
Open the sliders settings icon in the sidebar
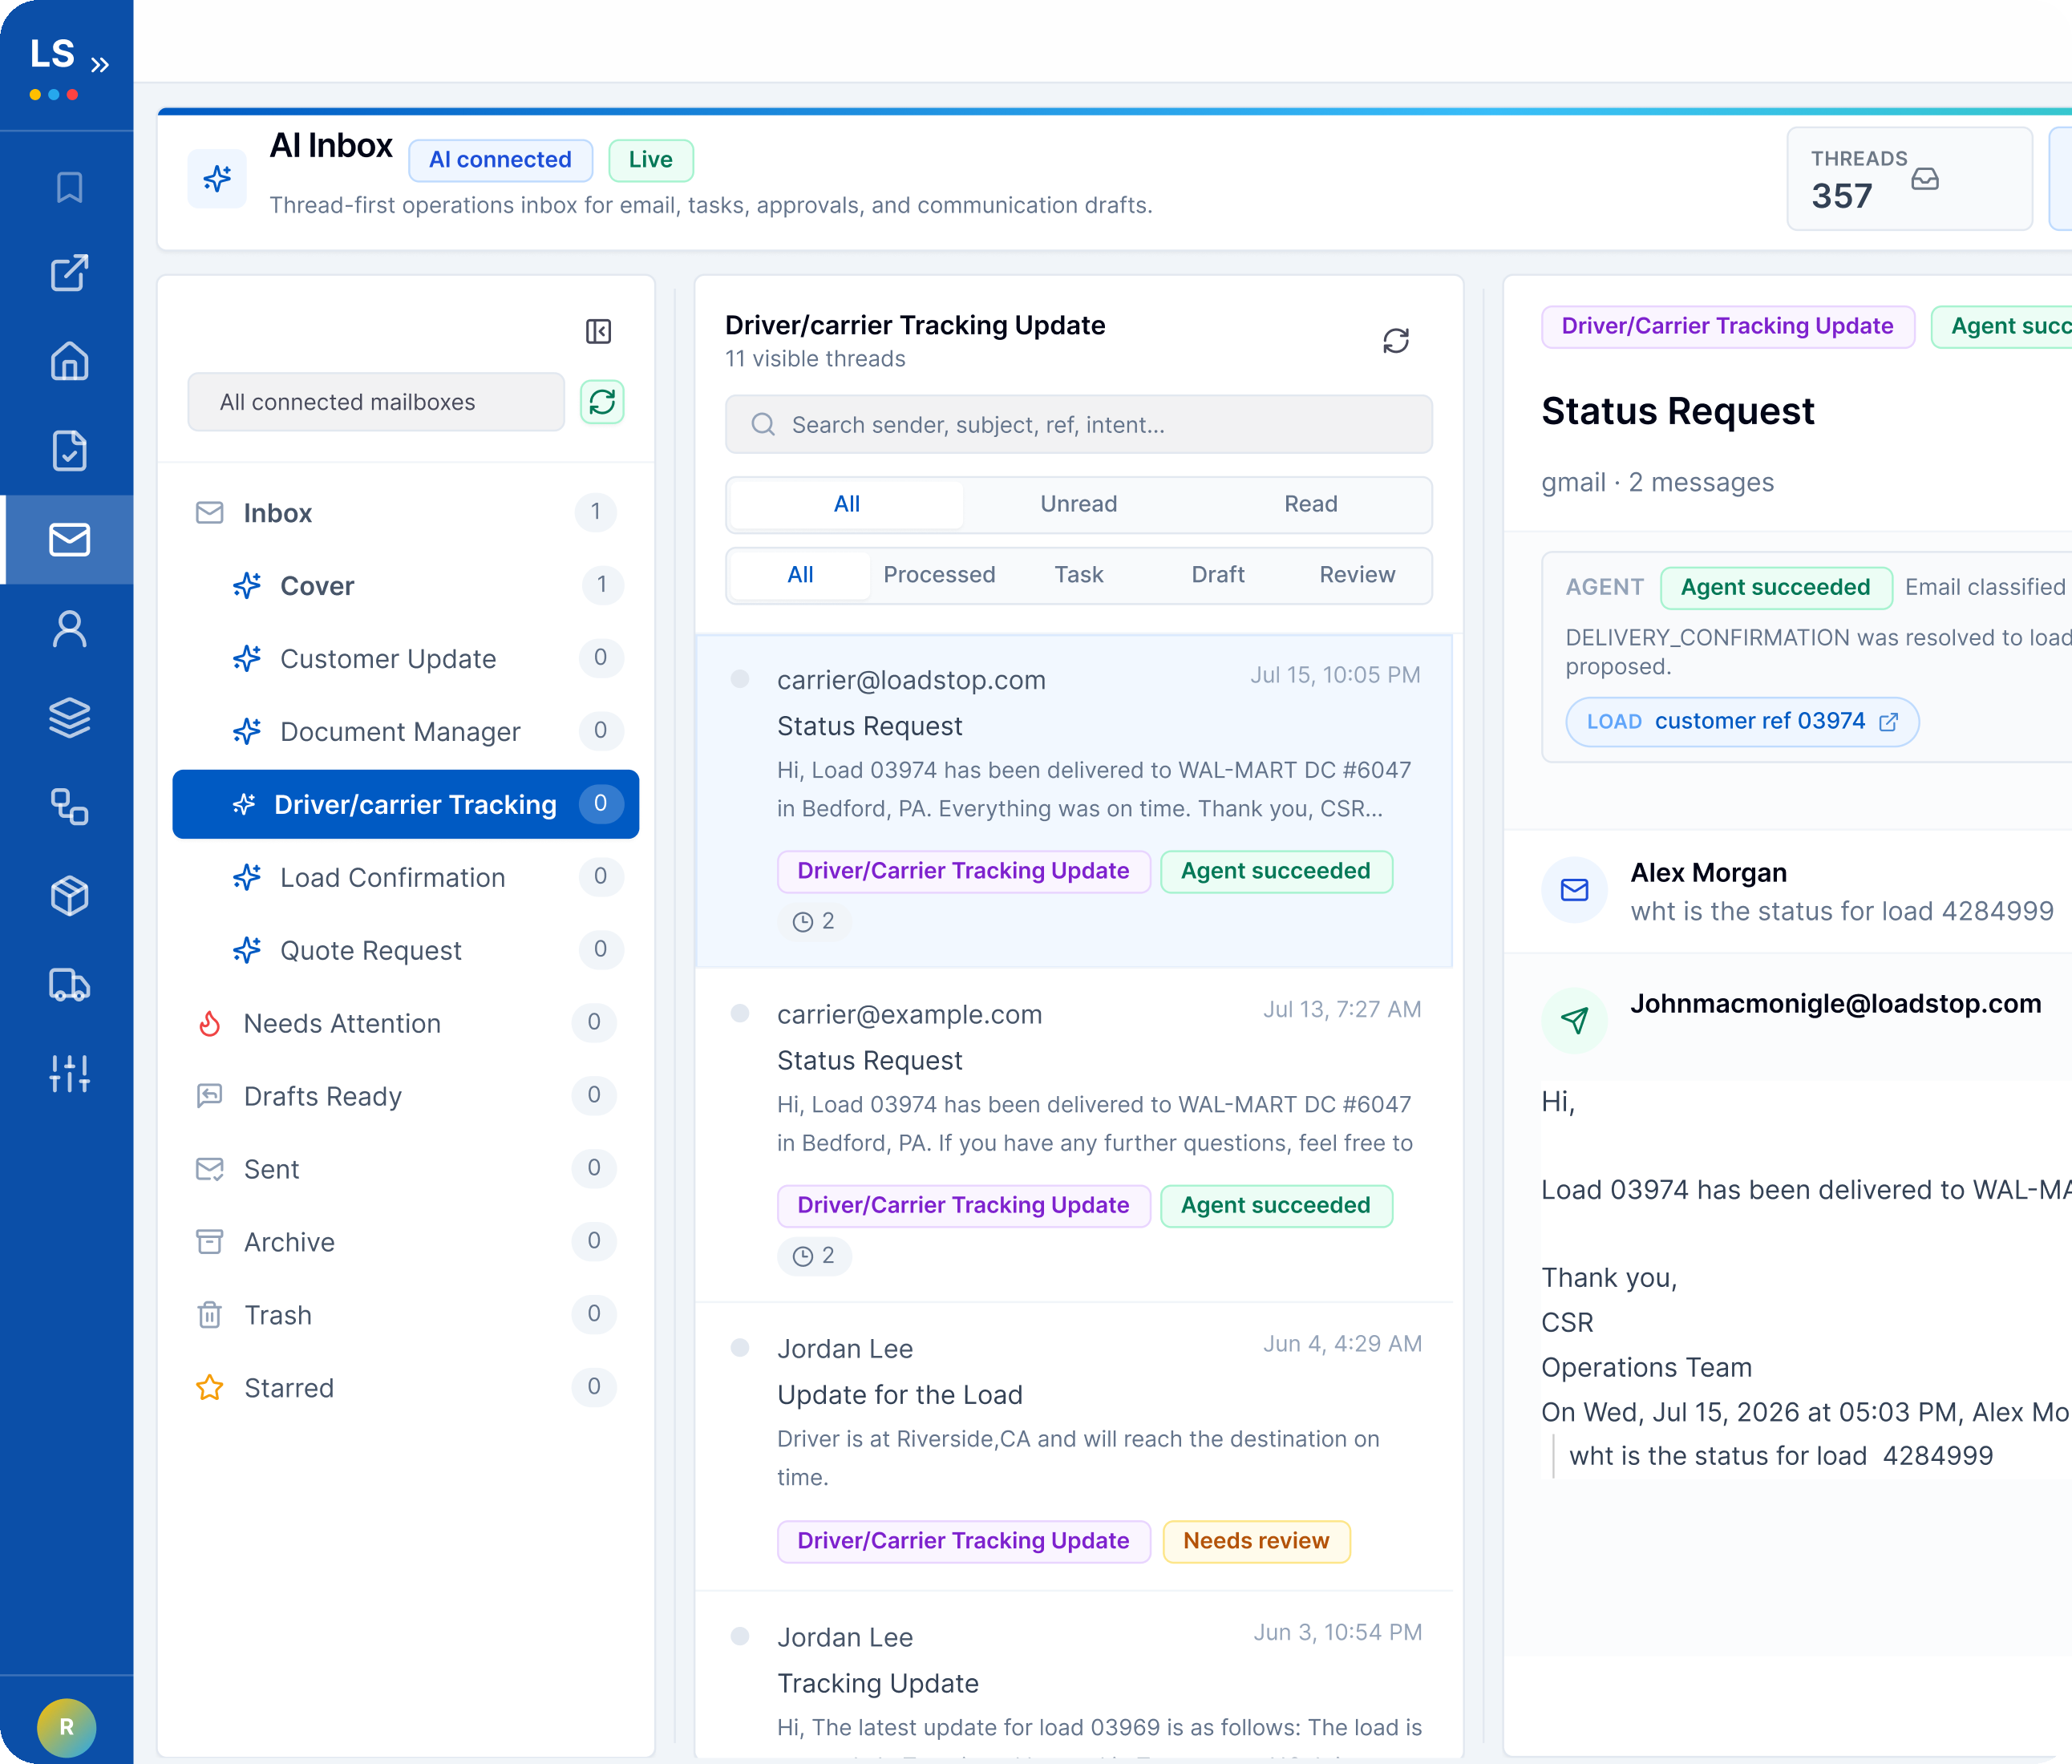[69, 1074]
